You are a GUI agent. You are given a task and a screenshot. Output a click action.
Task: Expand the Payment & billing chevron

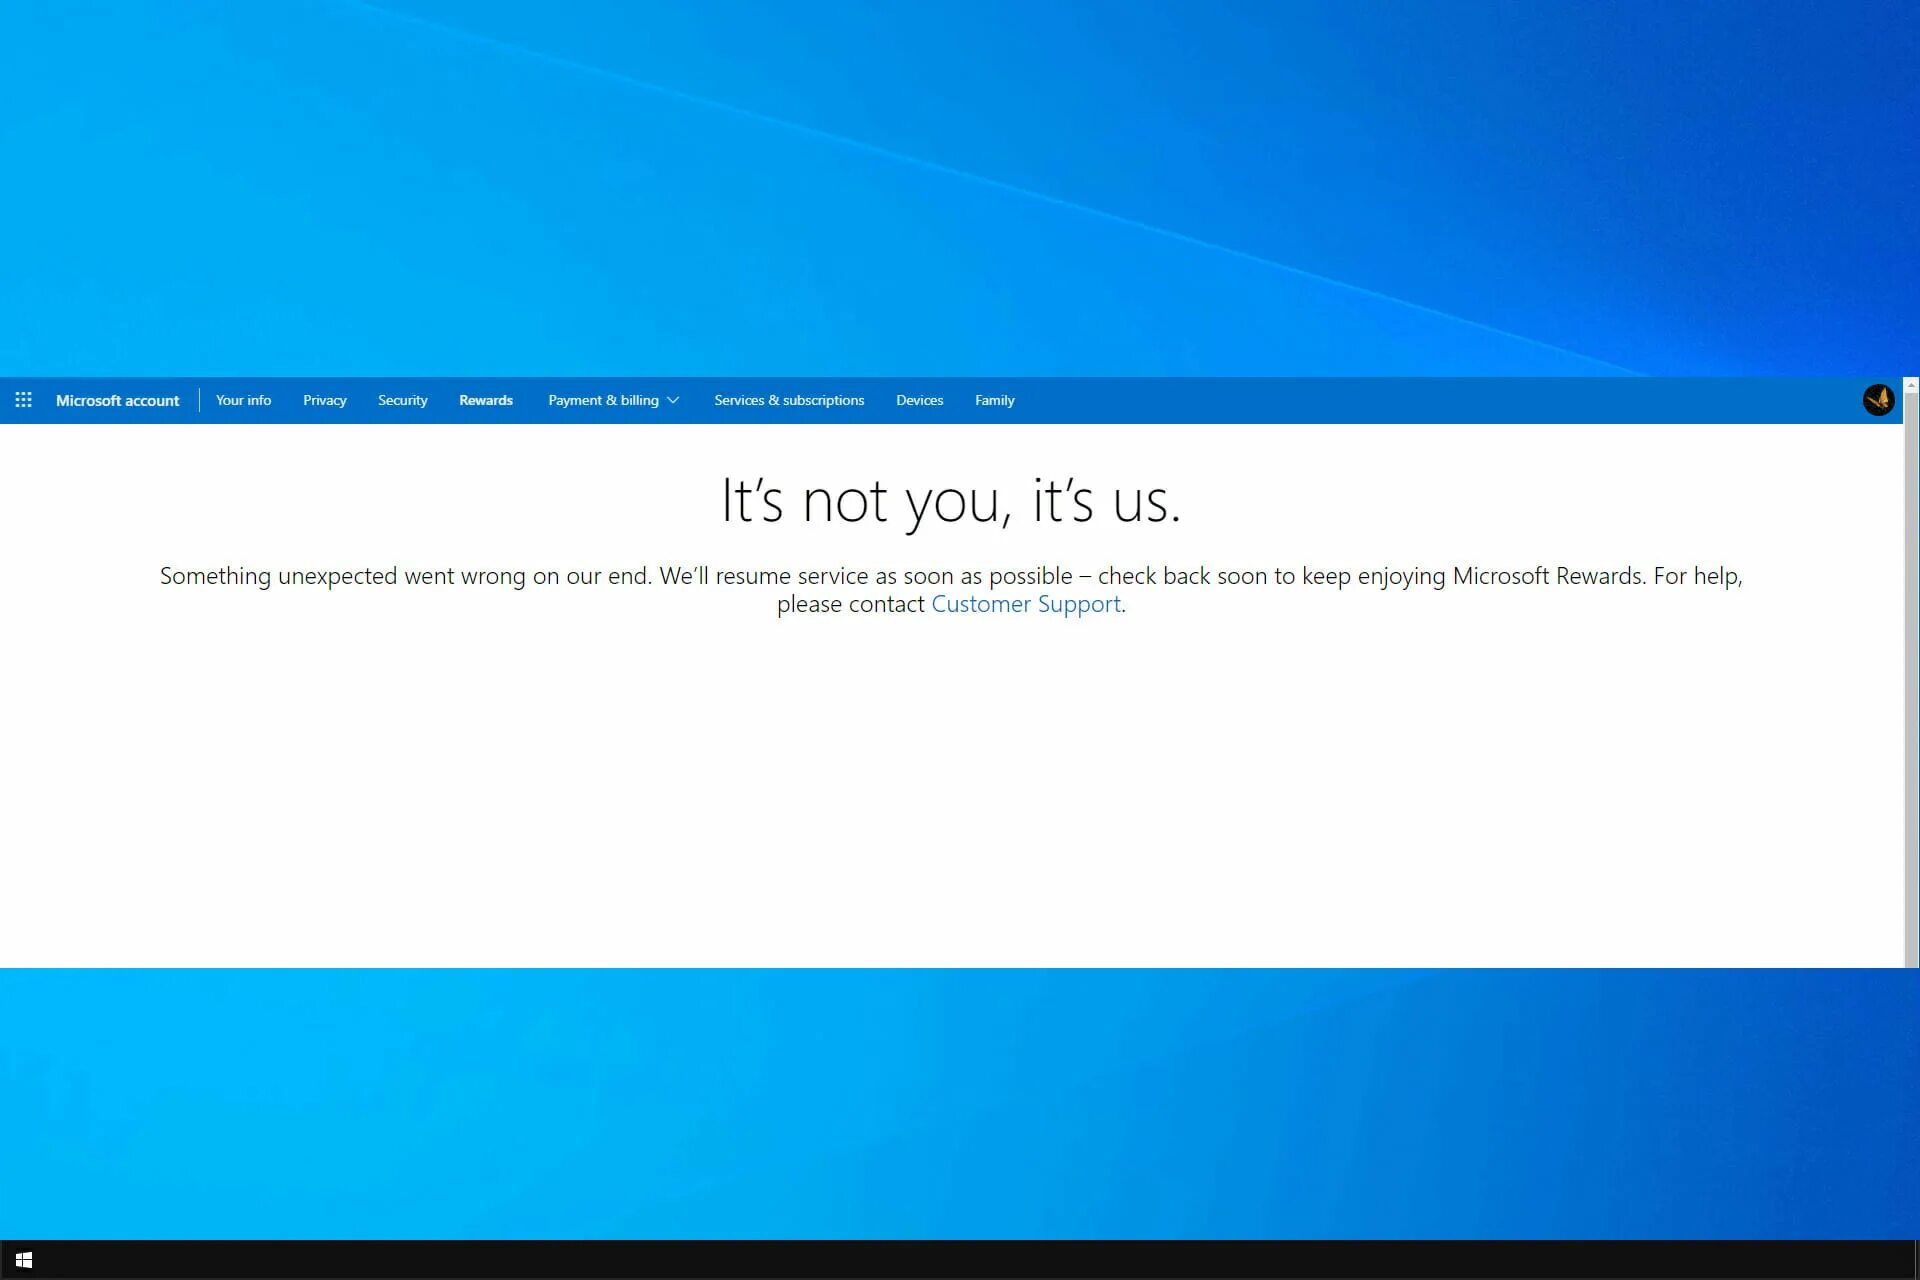pos(673,400)
